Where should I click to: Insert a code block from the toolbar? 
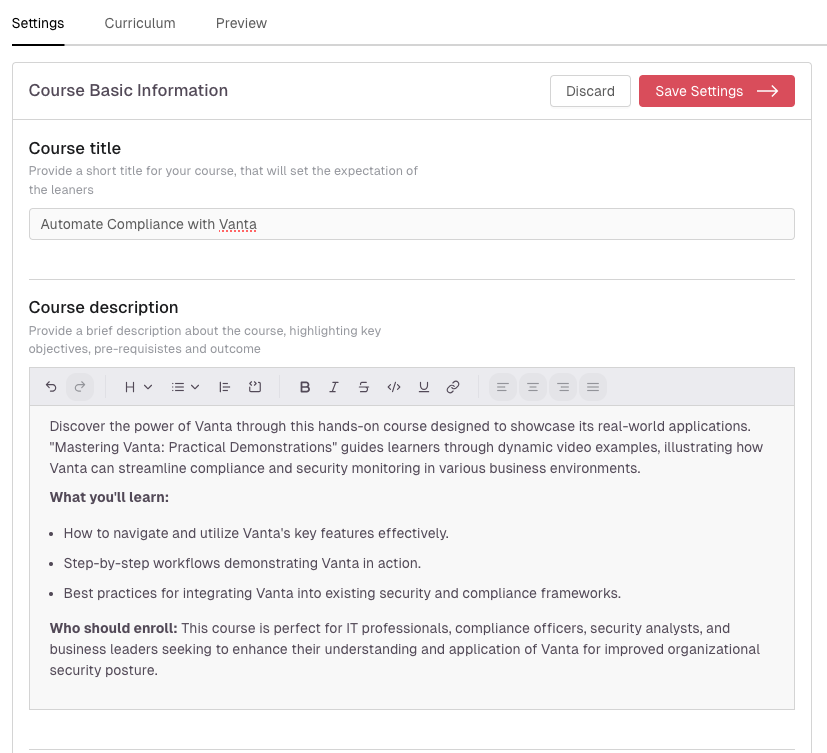pos(255,387)
